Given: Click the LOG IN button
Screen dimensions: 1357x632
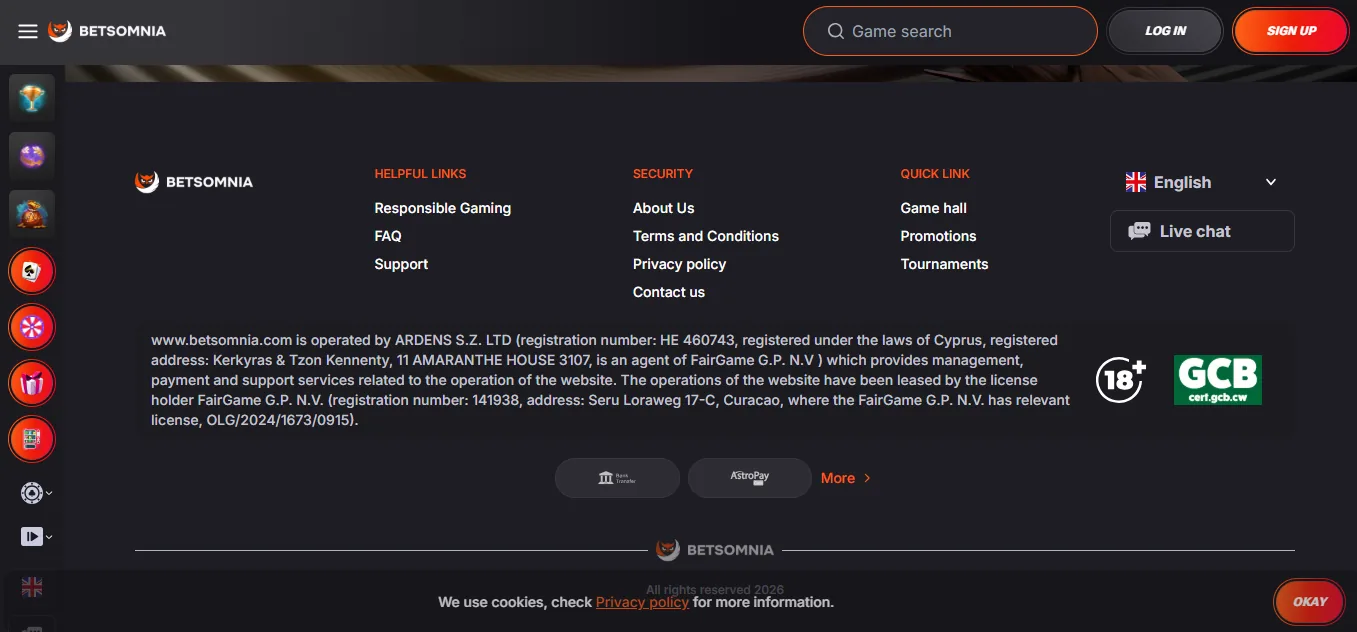Looking at the screenshot, I should (x=1165, y=31).
